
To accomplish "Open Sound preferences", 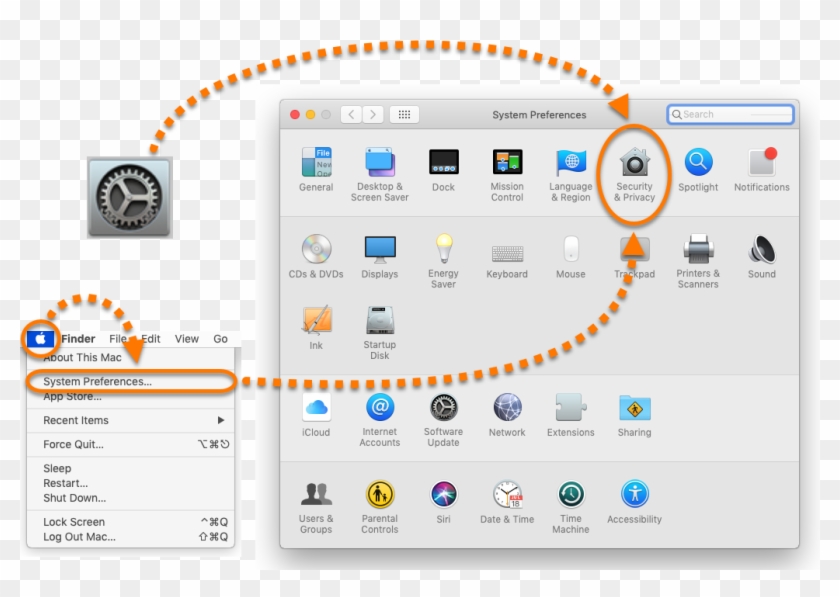I will (761, 249).
